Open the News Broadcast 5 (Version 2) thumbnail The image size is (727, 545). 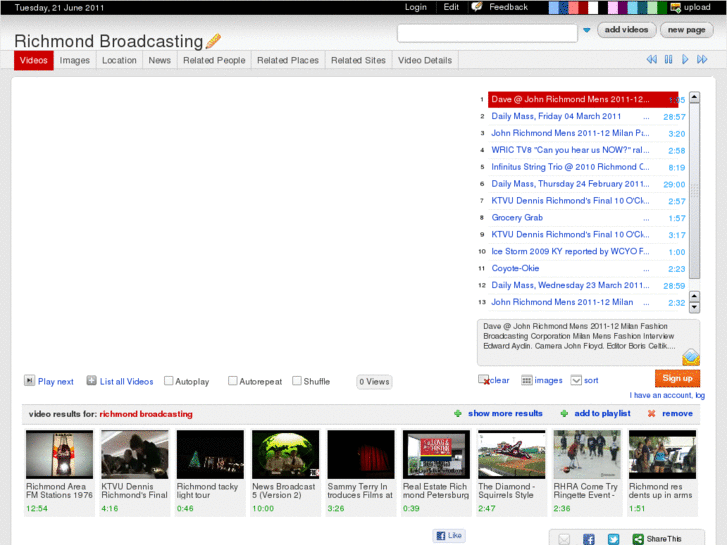pyautogui.click(x=285, y=454)
